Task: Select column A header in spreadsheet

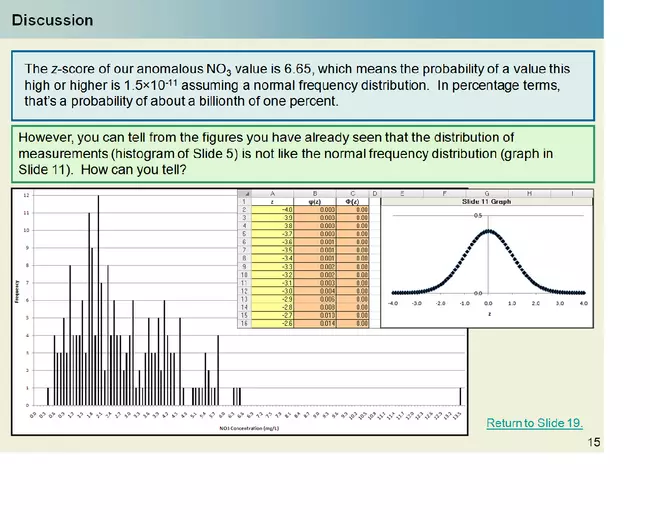Action: point(272,192)
